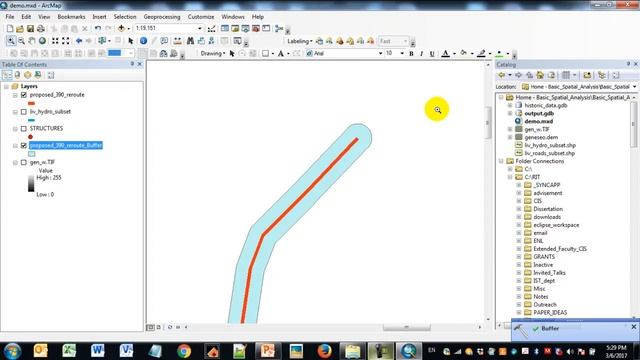Screen dimensions: 640x360
Task: Open the Labeling dropdown menu
Action: coord(300,41)
